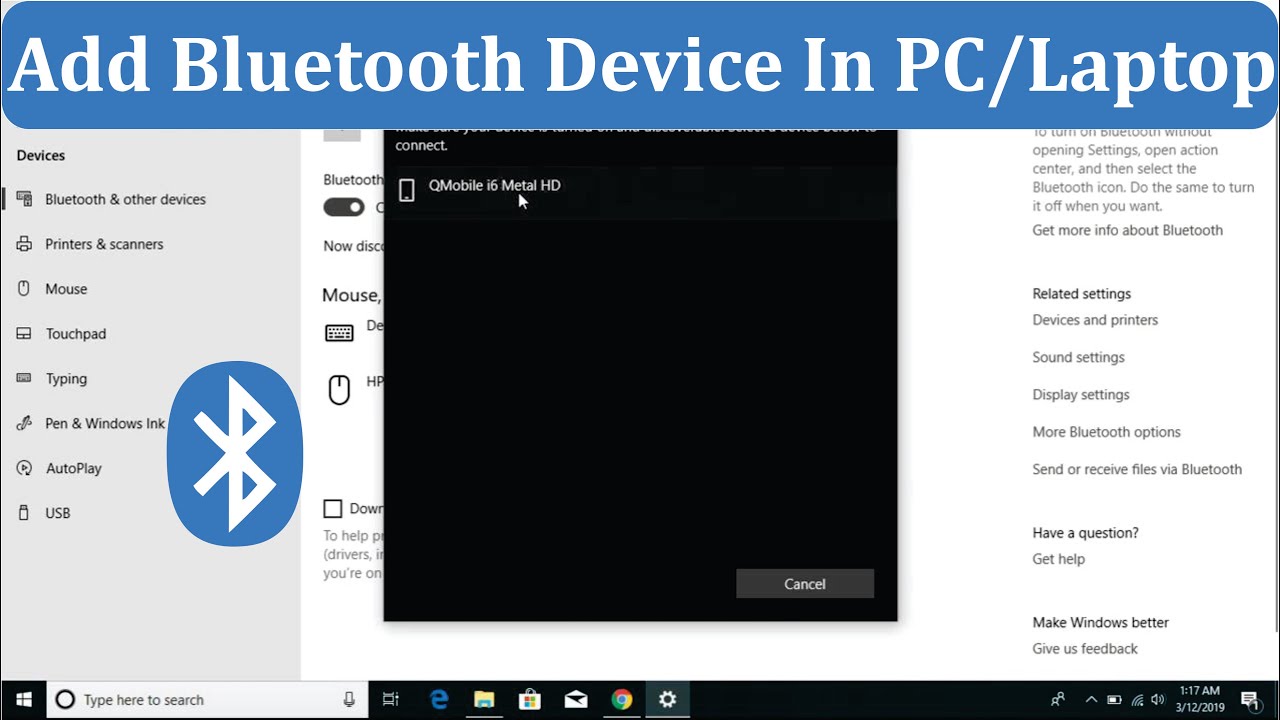Click the phone icon beside QMobile i6 Metal HD
This screenshot has height=720, width=1280.
point(406,190)
